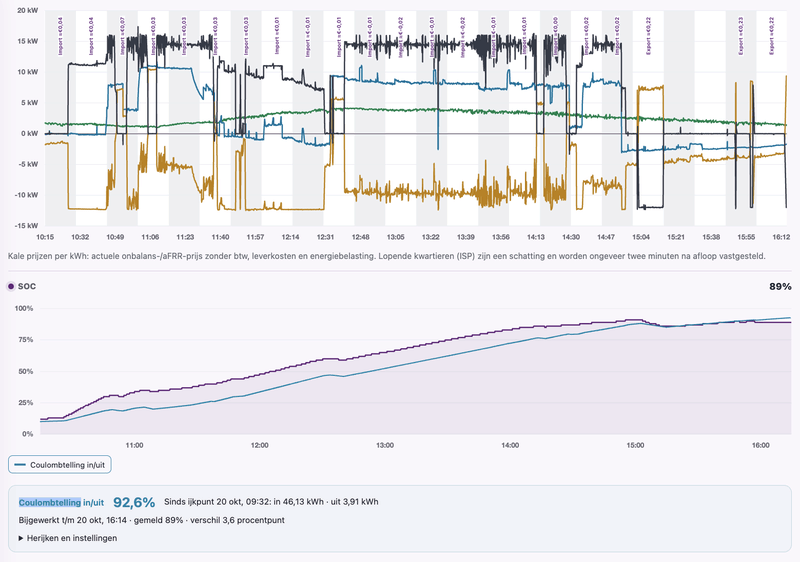
Task: Click the 20 kW axis label
Action: [28, 10]
